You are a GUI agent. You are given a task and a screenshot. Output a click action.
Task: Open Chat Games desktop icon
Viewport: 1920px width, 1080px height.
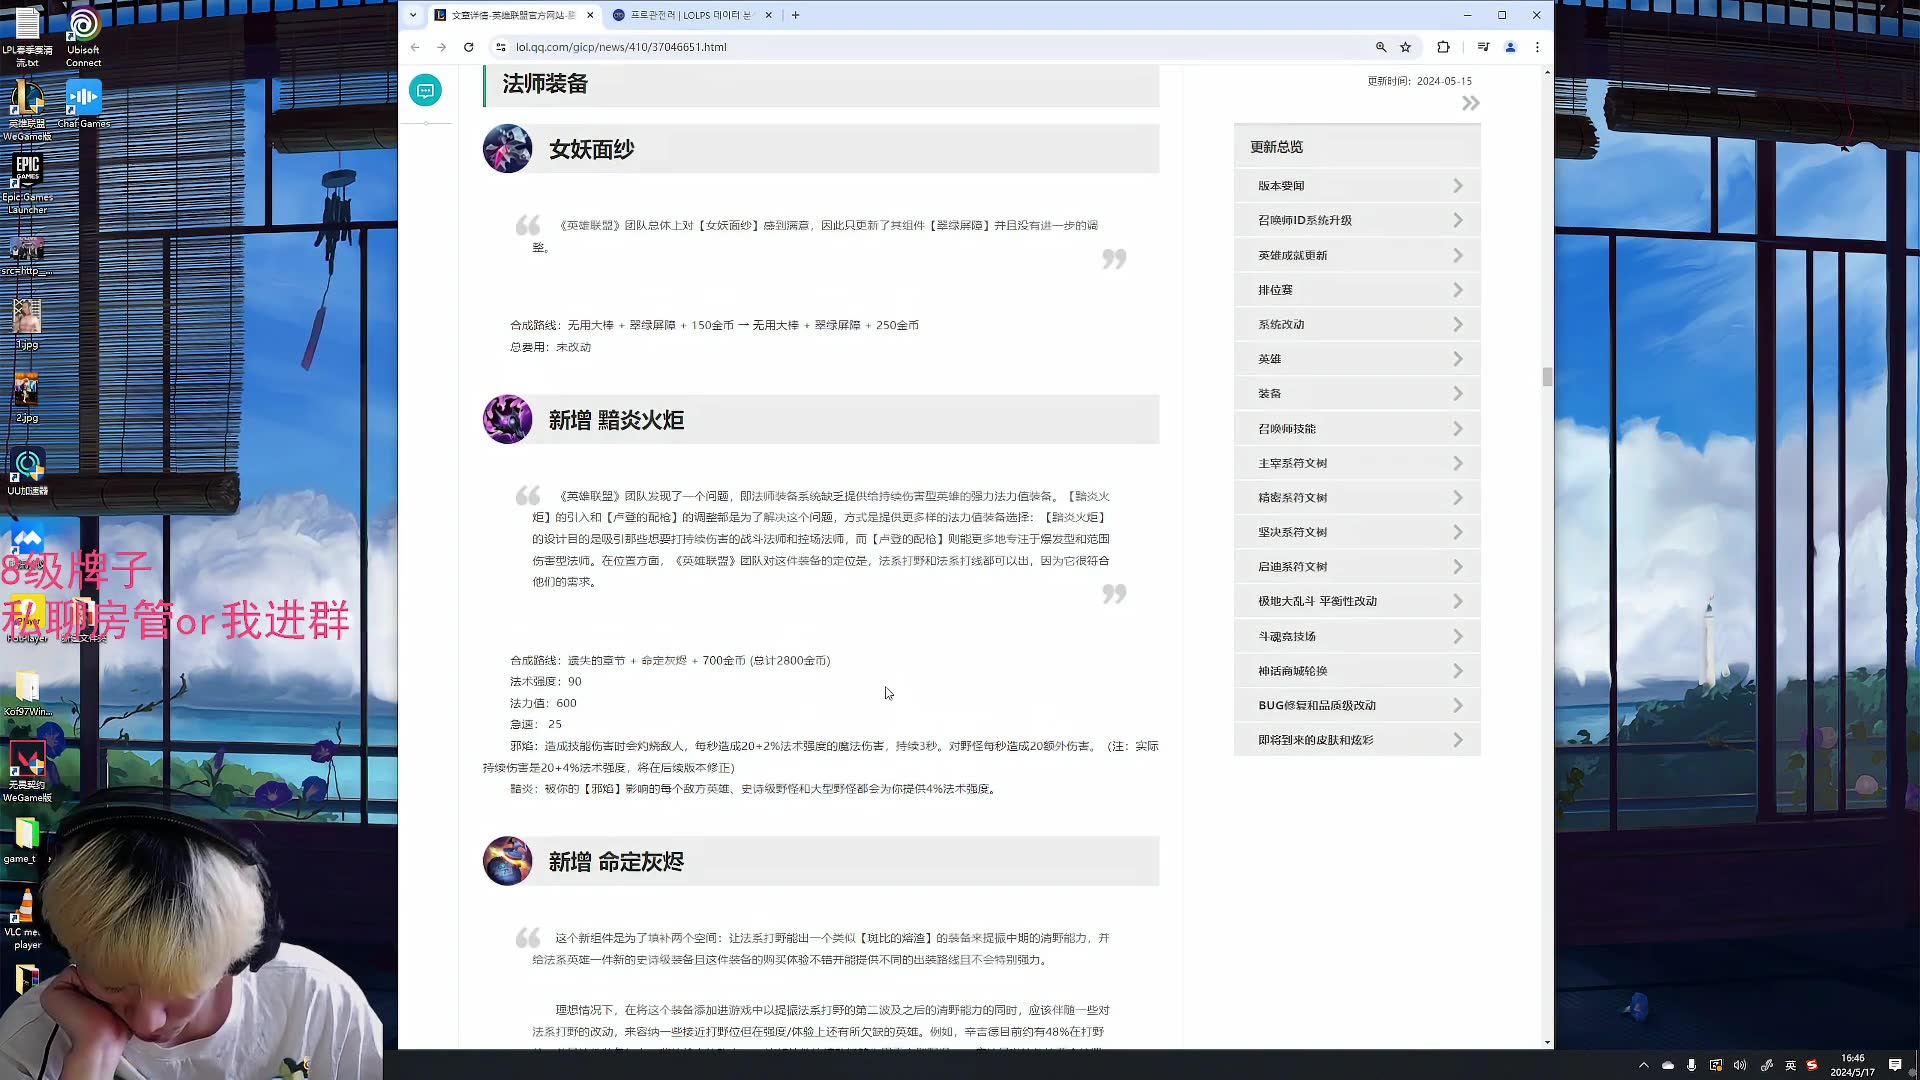(83, 104)
